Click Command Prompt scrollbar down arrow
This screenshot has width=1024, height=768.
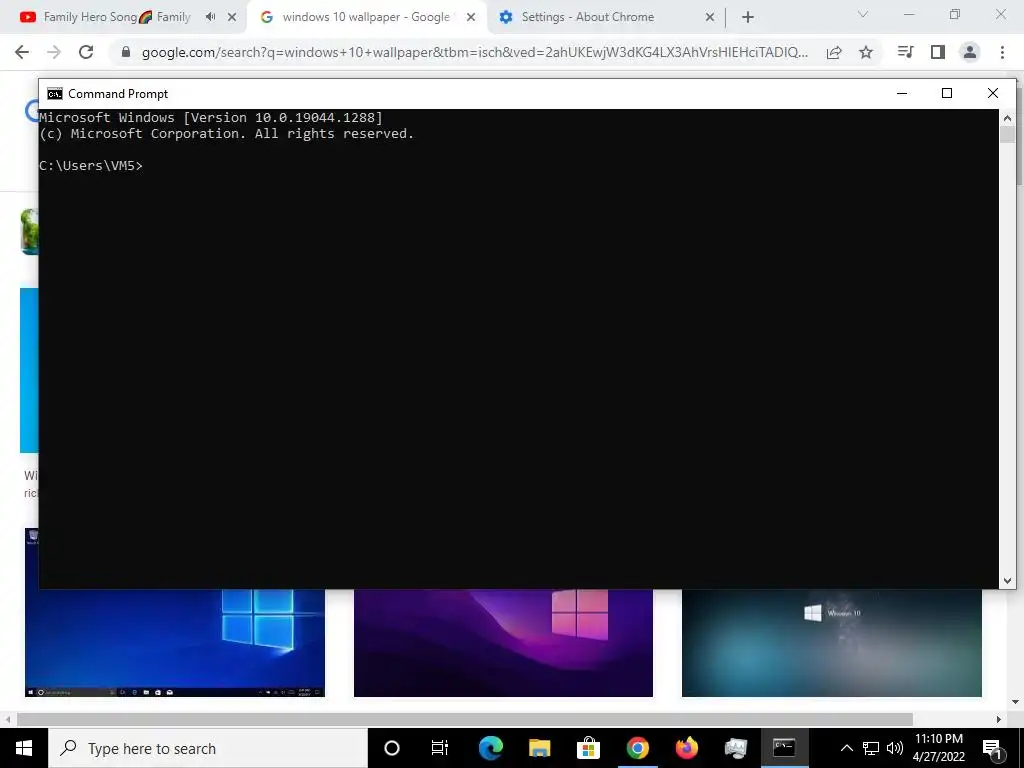pos(1007,581)
